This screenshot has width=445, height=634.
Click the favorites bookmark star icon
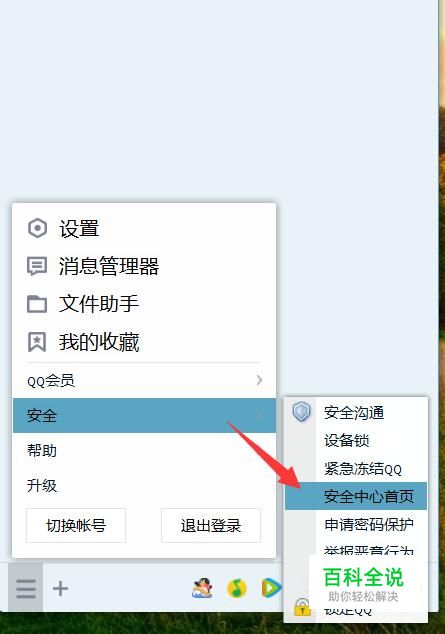tap(37, 342)
